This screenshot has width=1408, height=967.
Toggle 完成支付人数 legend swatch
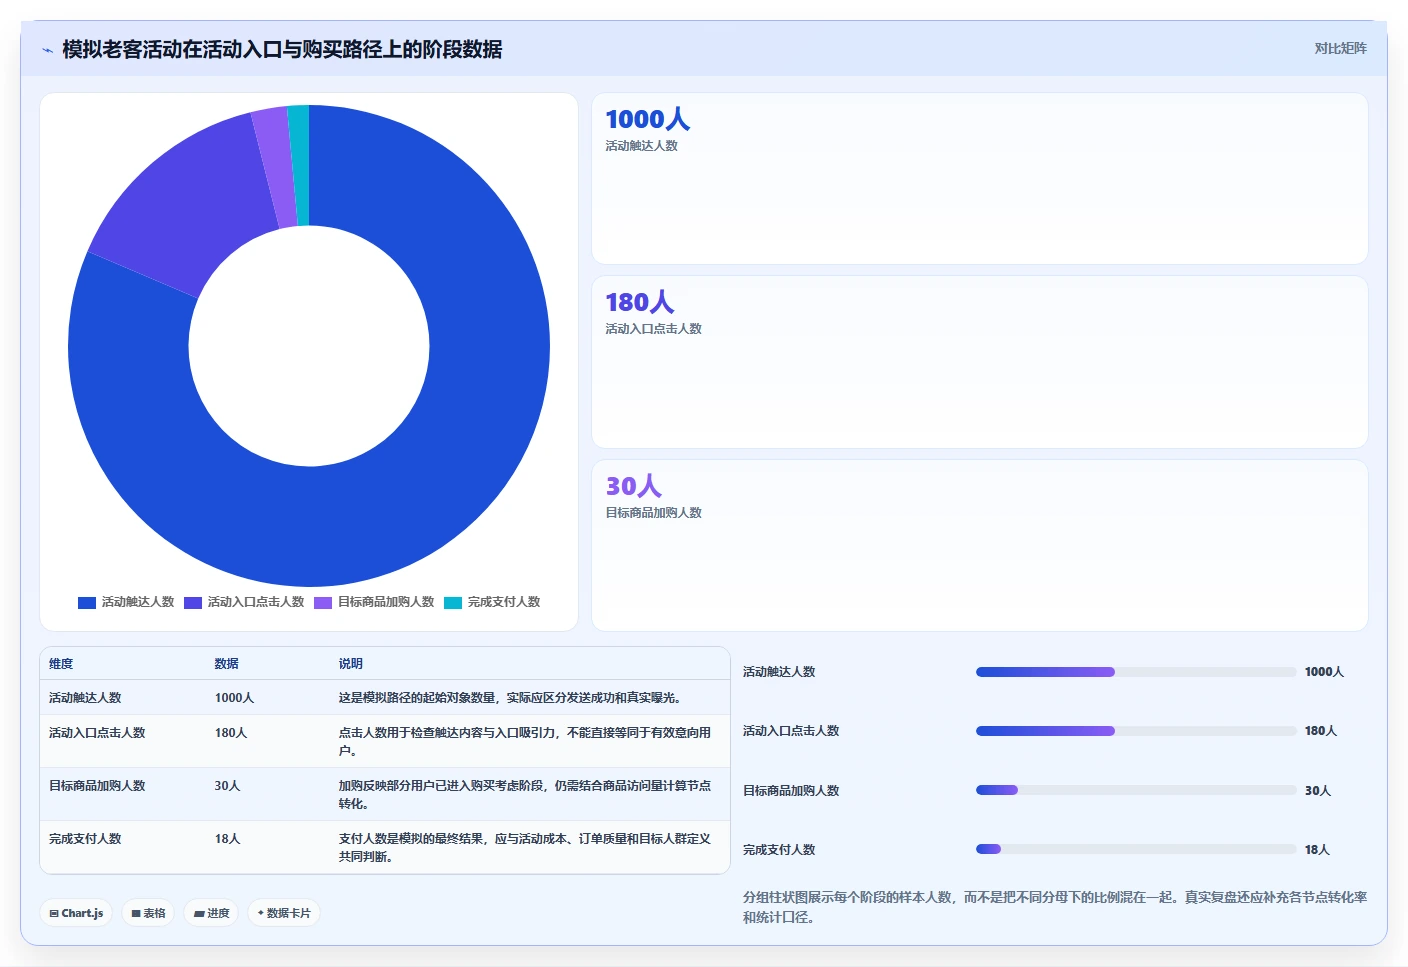453,602
